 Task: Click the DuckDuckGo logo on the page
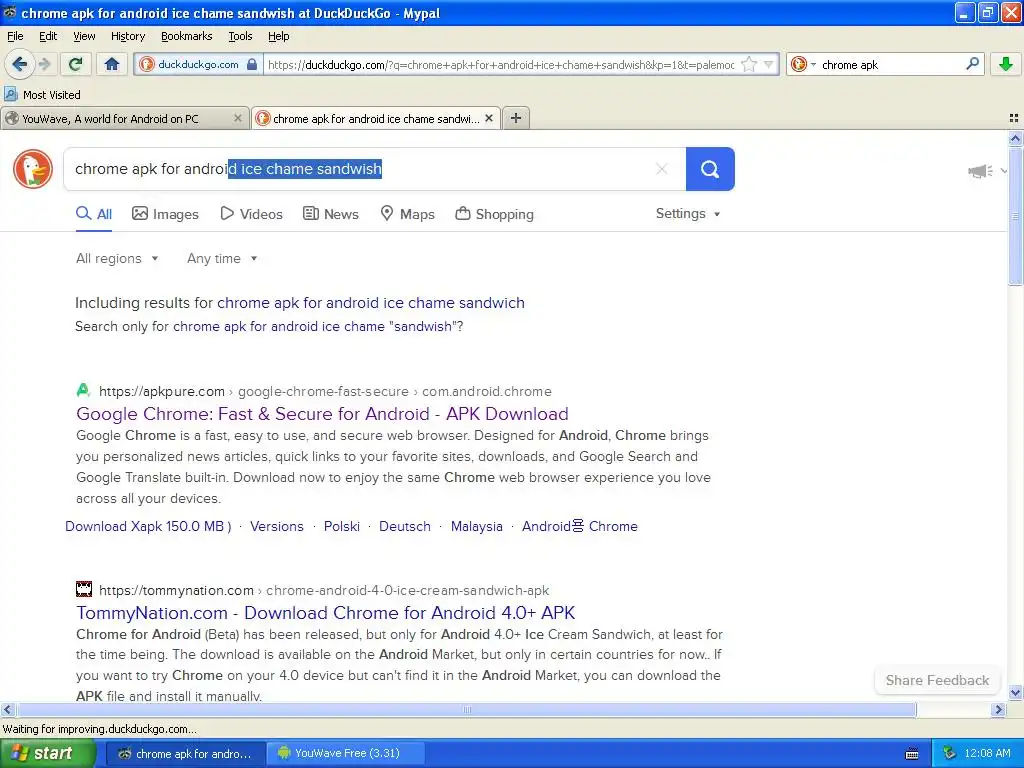point(33,168)
